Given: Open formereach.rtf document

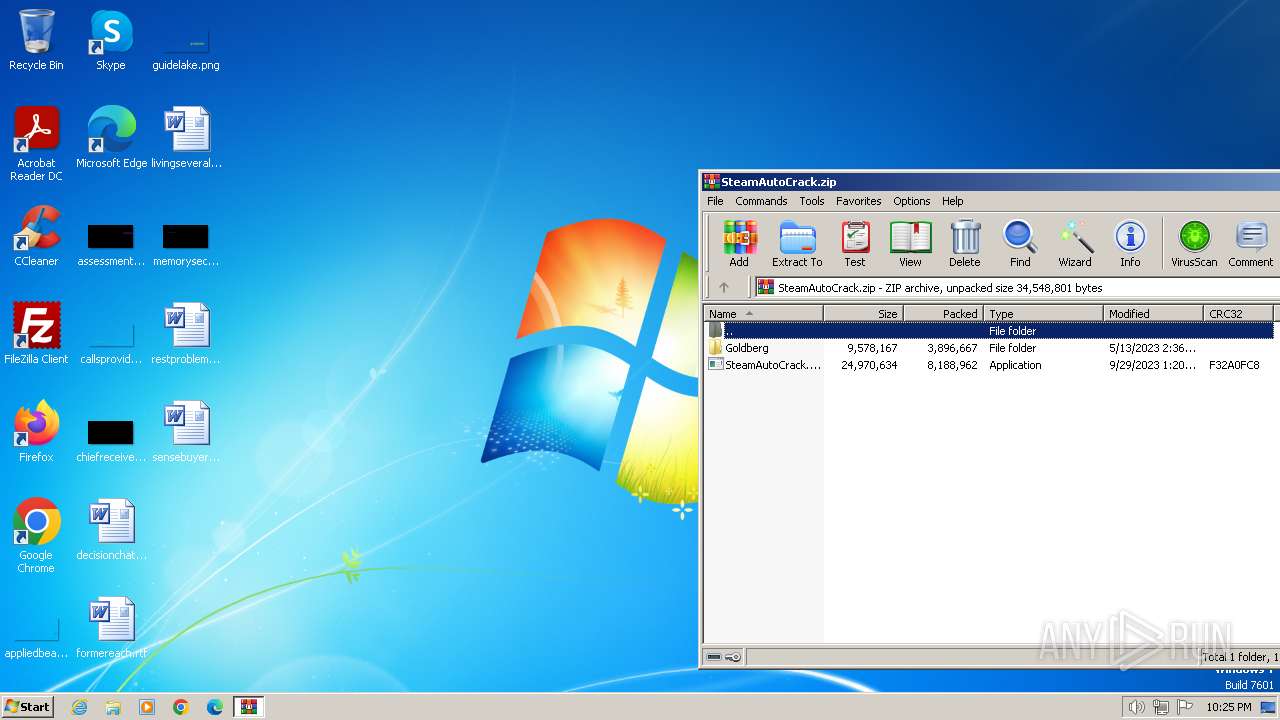Looking at the screenshot, I should coord(111,628).
